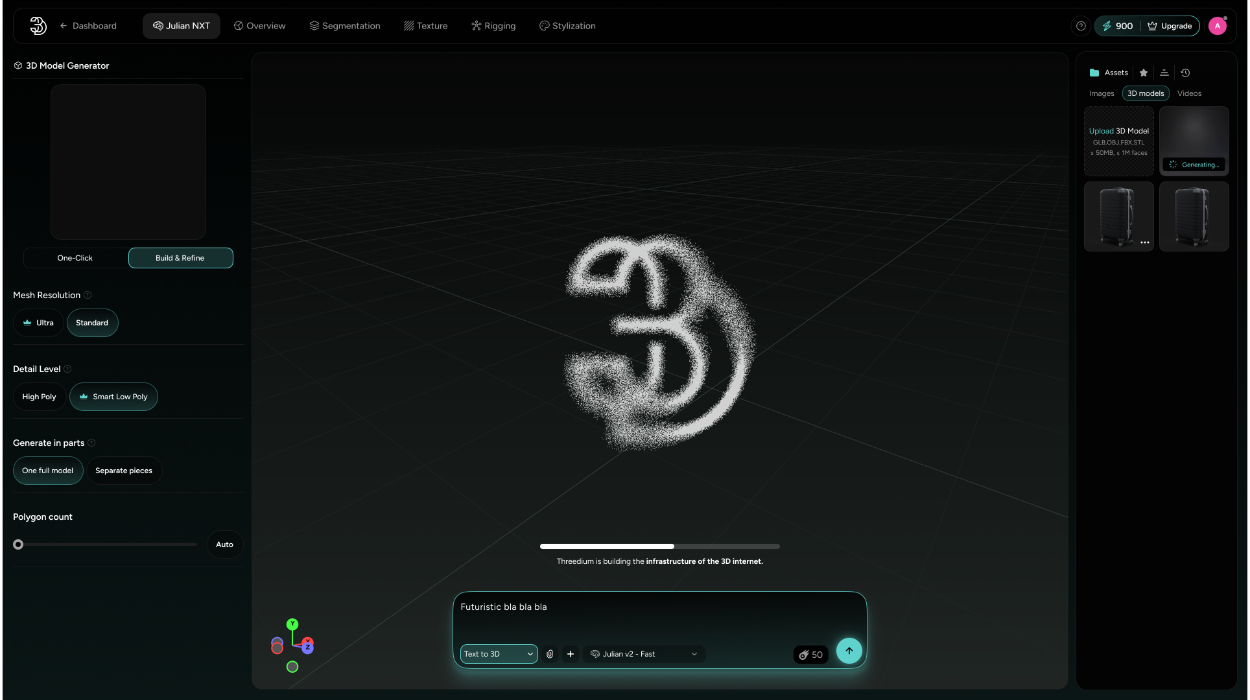
Task: Click the attachment paperclip icon in prompt box
Action: coord(550,654)
